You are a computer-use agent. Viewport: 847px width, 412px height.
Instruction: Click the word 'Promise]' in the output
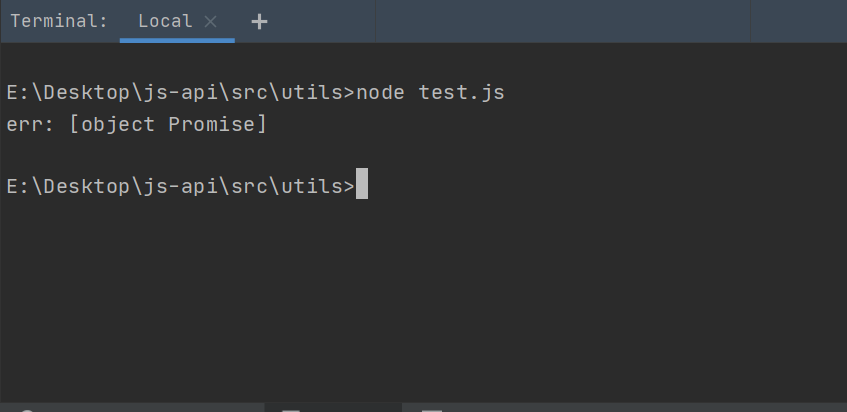(x=217, y=124)
